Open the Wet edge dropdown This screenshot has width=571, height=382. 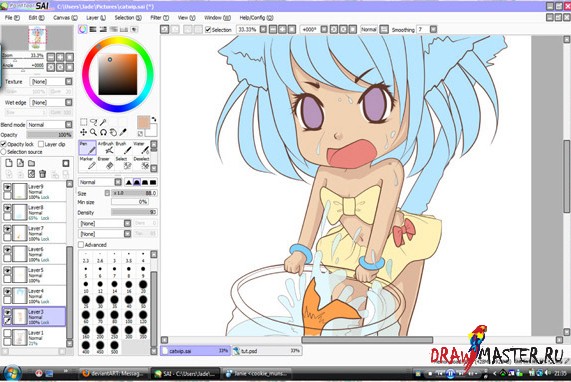51,103
